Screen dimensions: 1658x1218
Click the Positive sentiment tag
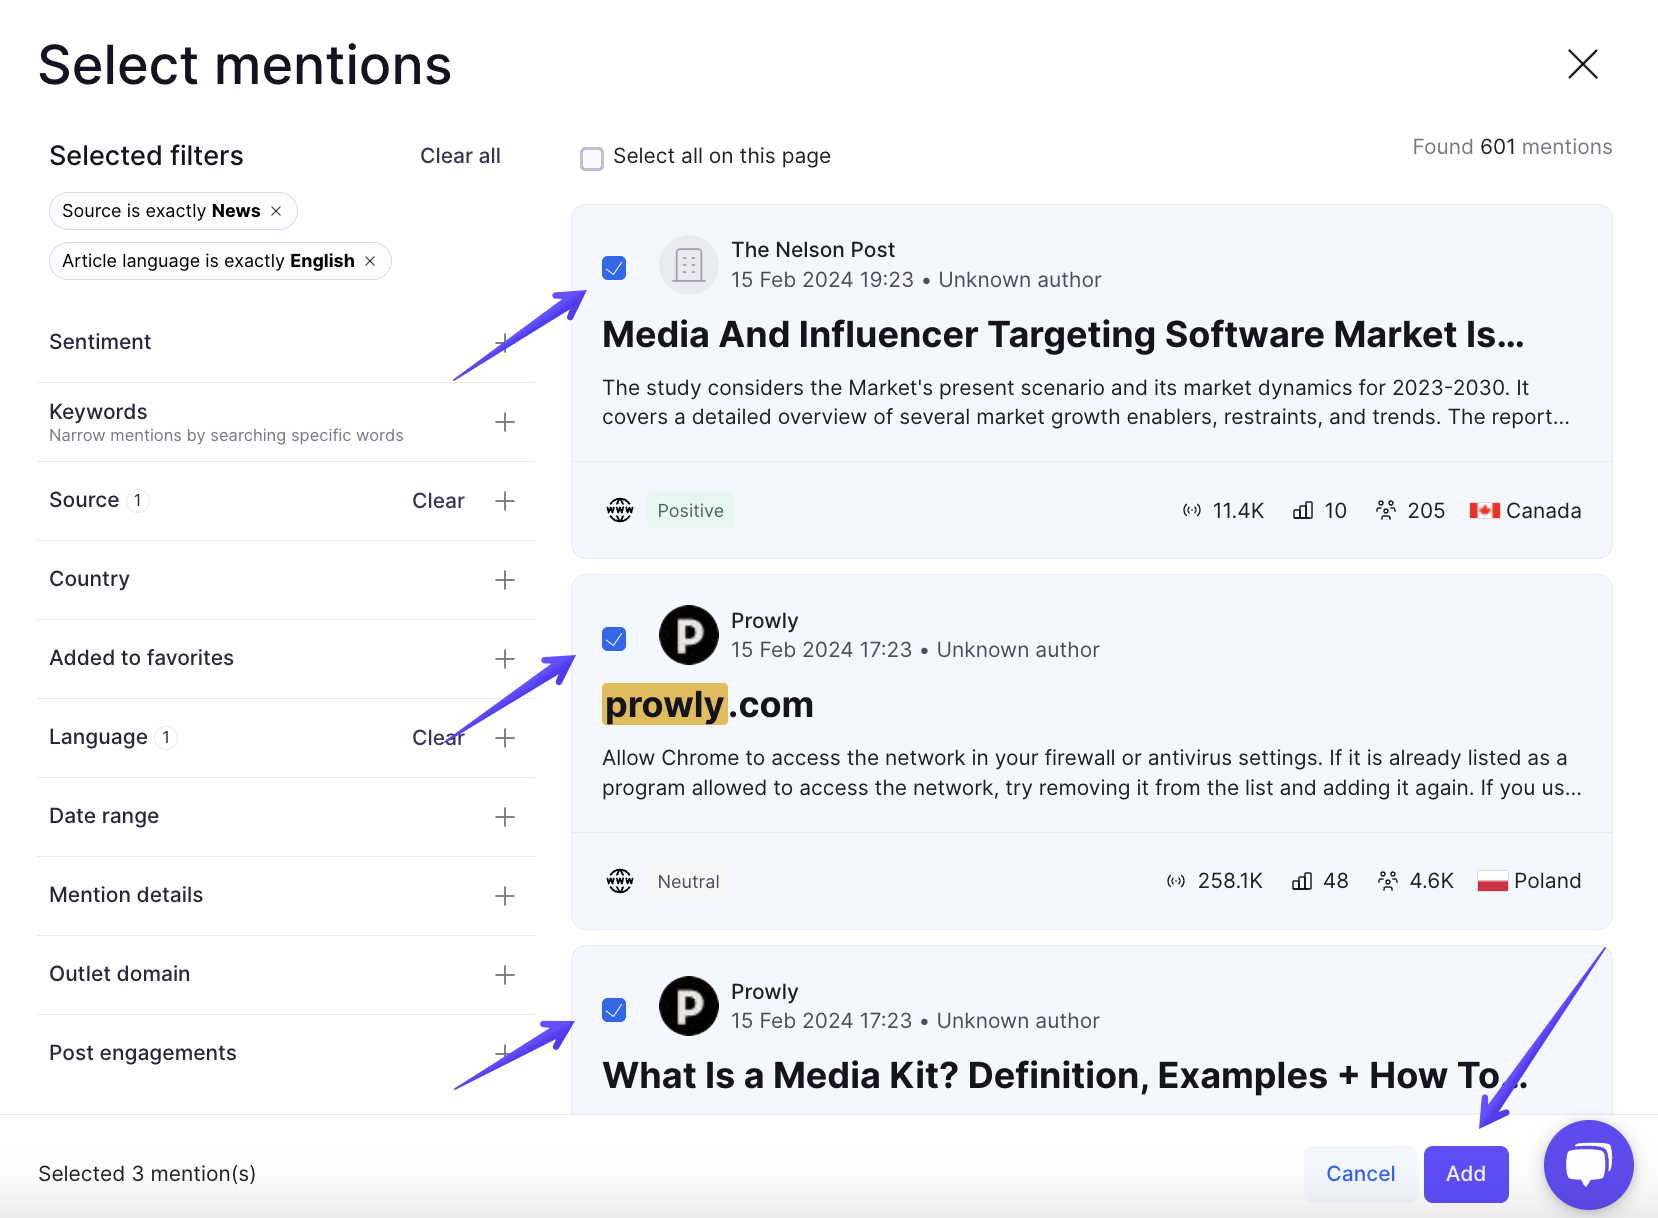tap(690, 510)
